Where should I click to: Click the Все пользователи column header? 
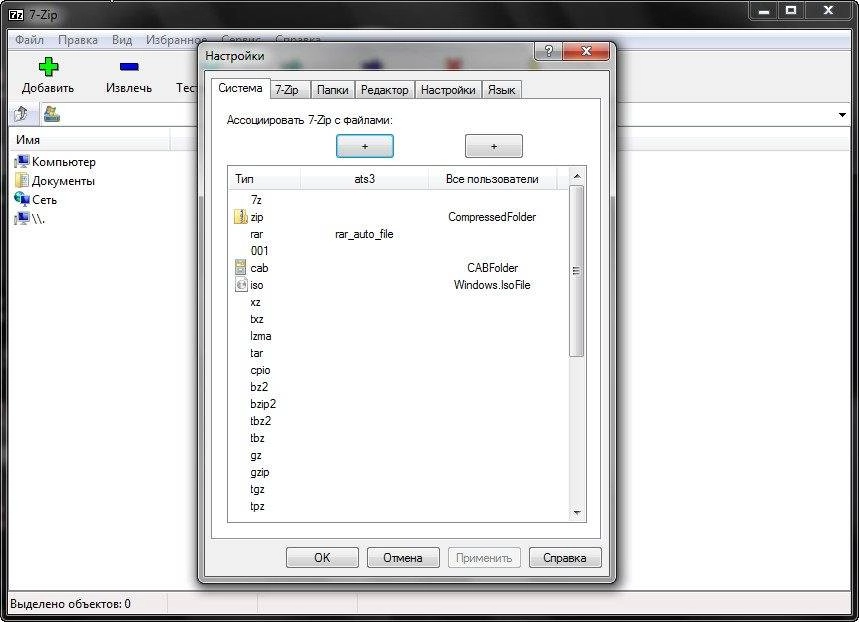[492, 179]
